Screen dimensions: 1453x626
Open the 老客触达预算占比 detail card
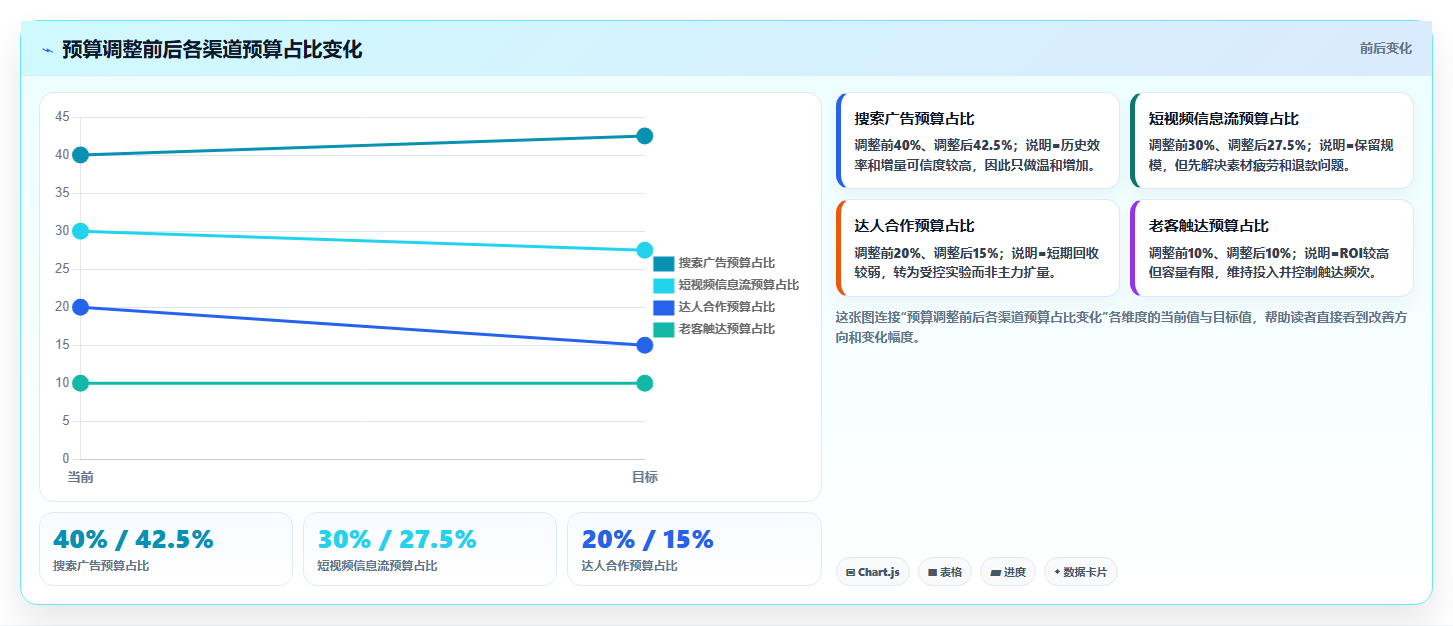[x=1271, y=248]
